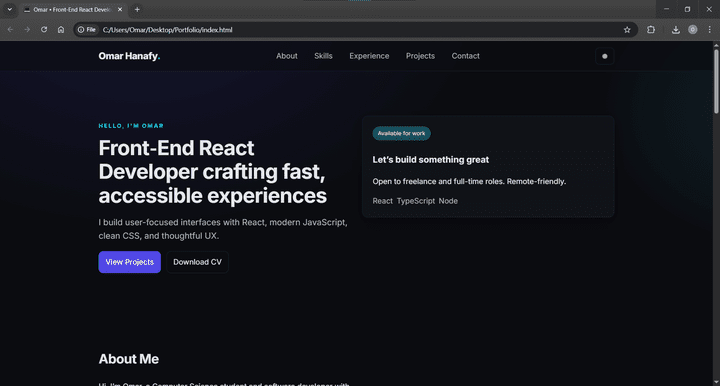Viewport: 720px width, 386px height.
Task: Select the Omar Front-End React Developer tab
Action: click(73, 9)
